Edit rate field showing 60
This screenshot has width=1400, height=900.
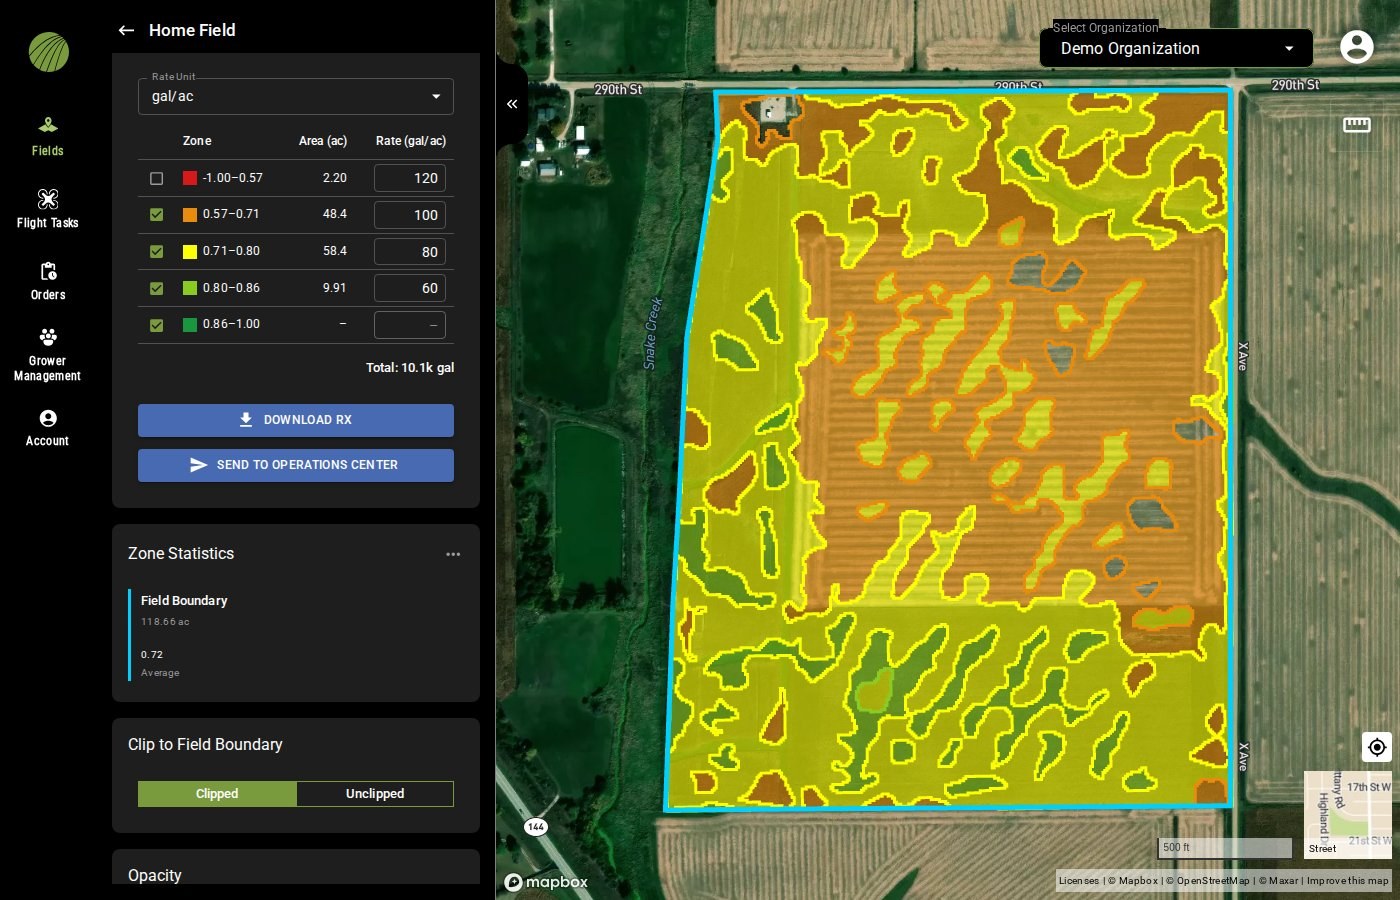coord(410,288)
